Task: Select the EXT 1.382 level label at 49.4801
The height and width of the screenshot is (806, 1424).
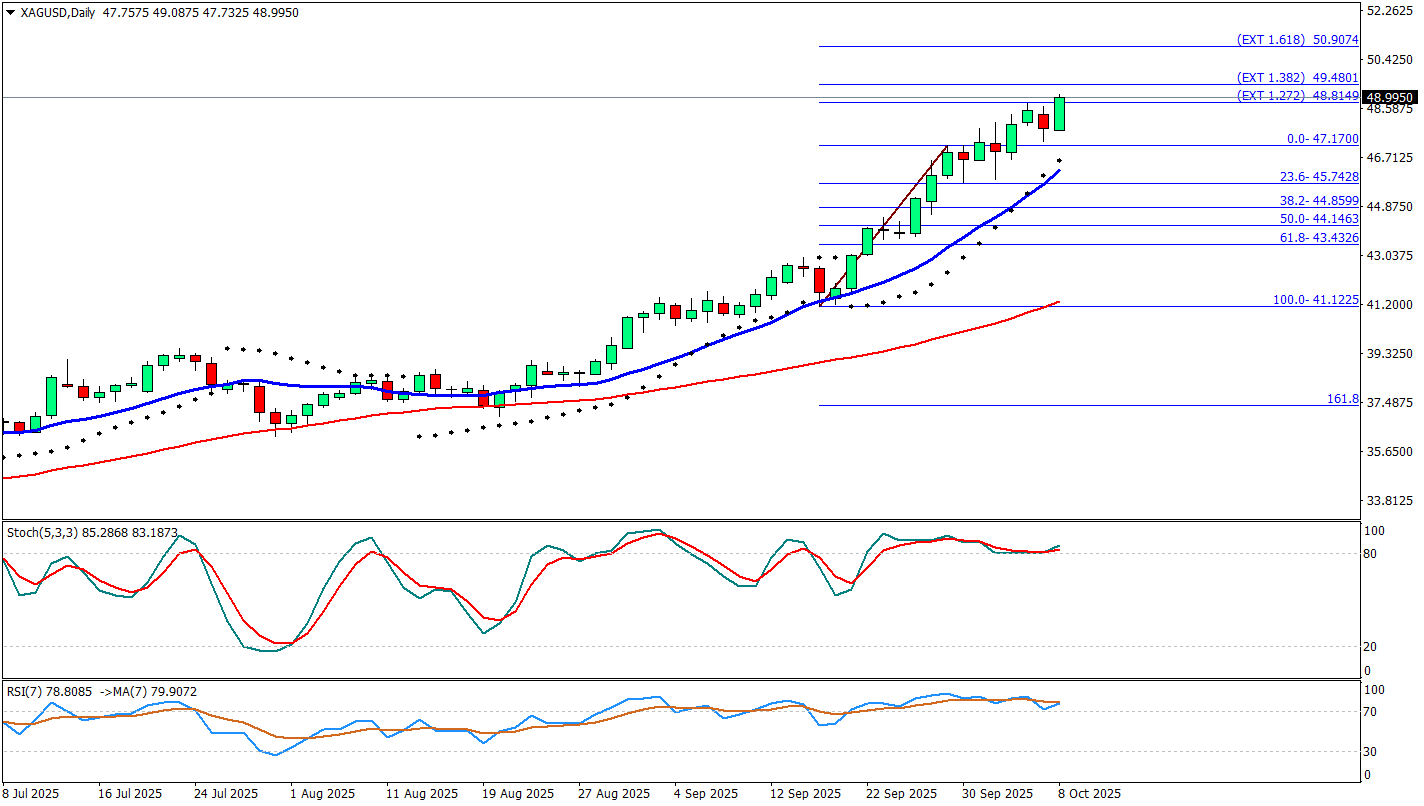Action: coord(1297,77)
